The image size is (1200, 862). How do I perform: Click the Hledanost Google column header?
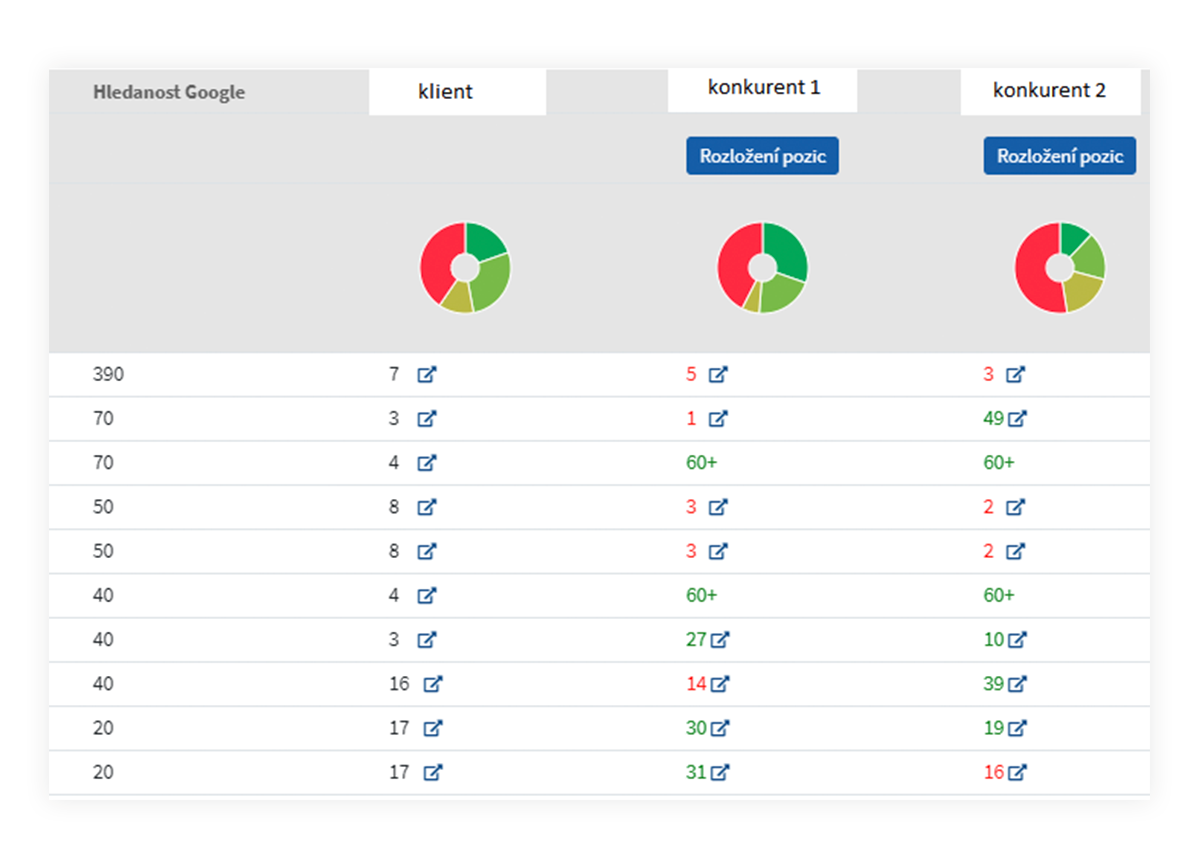[169, 92]
